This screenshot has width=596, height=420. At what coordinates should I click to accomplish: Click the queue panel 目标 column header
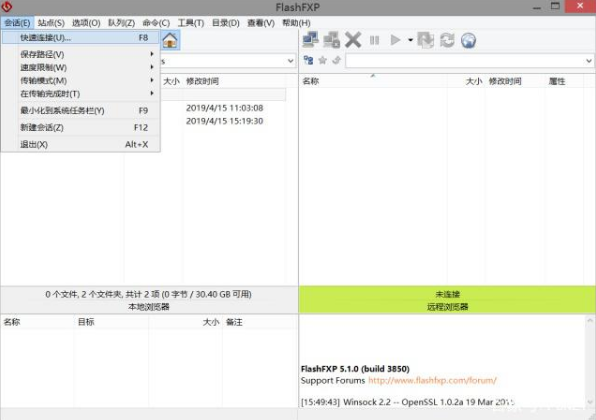pyautogui.click(x=111, y=322)
